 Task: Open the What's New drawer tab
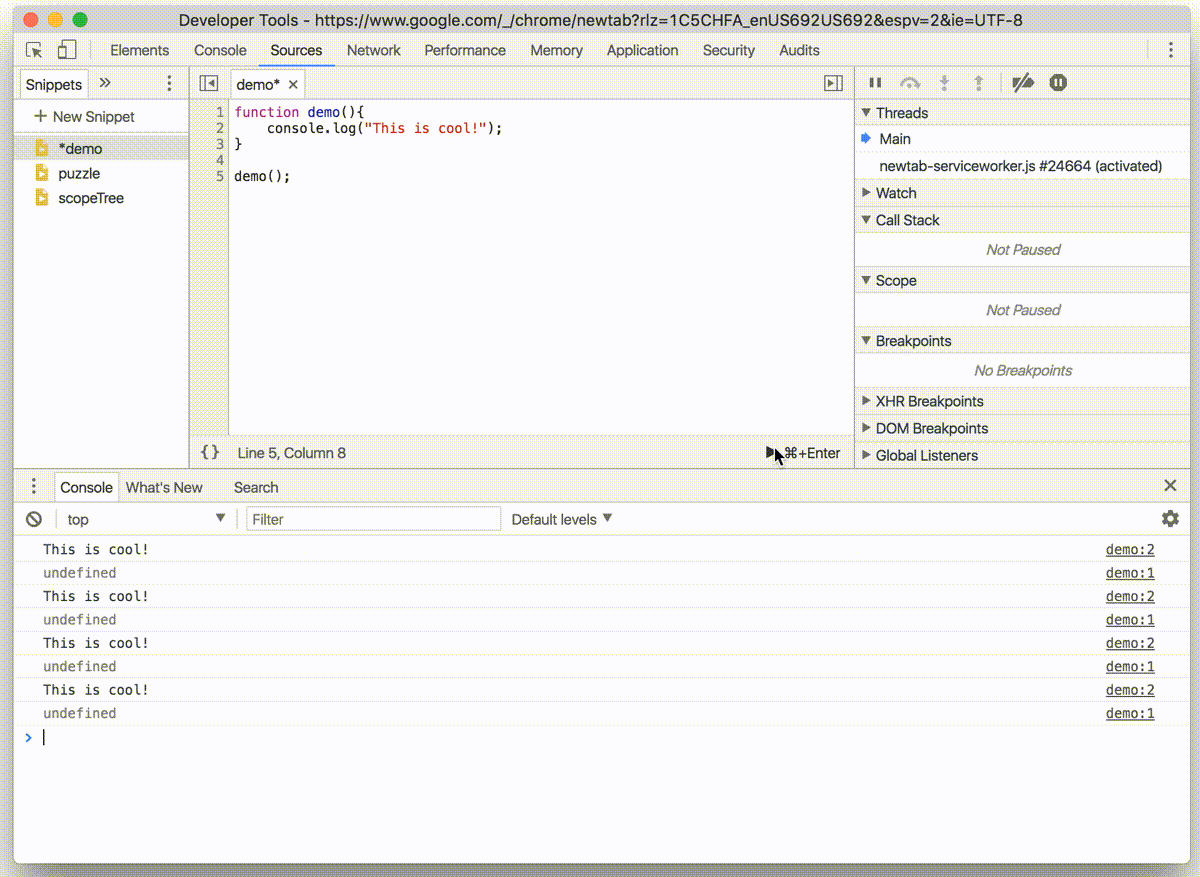point(164,487)
